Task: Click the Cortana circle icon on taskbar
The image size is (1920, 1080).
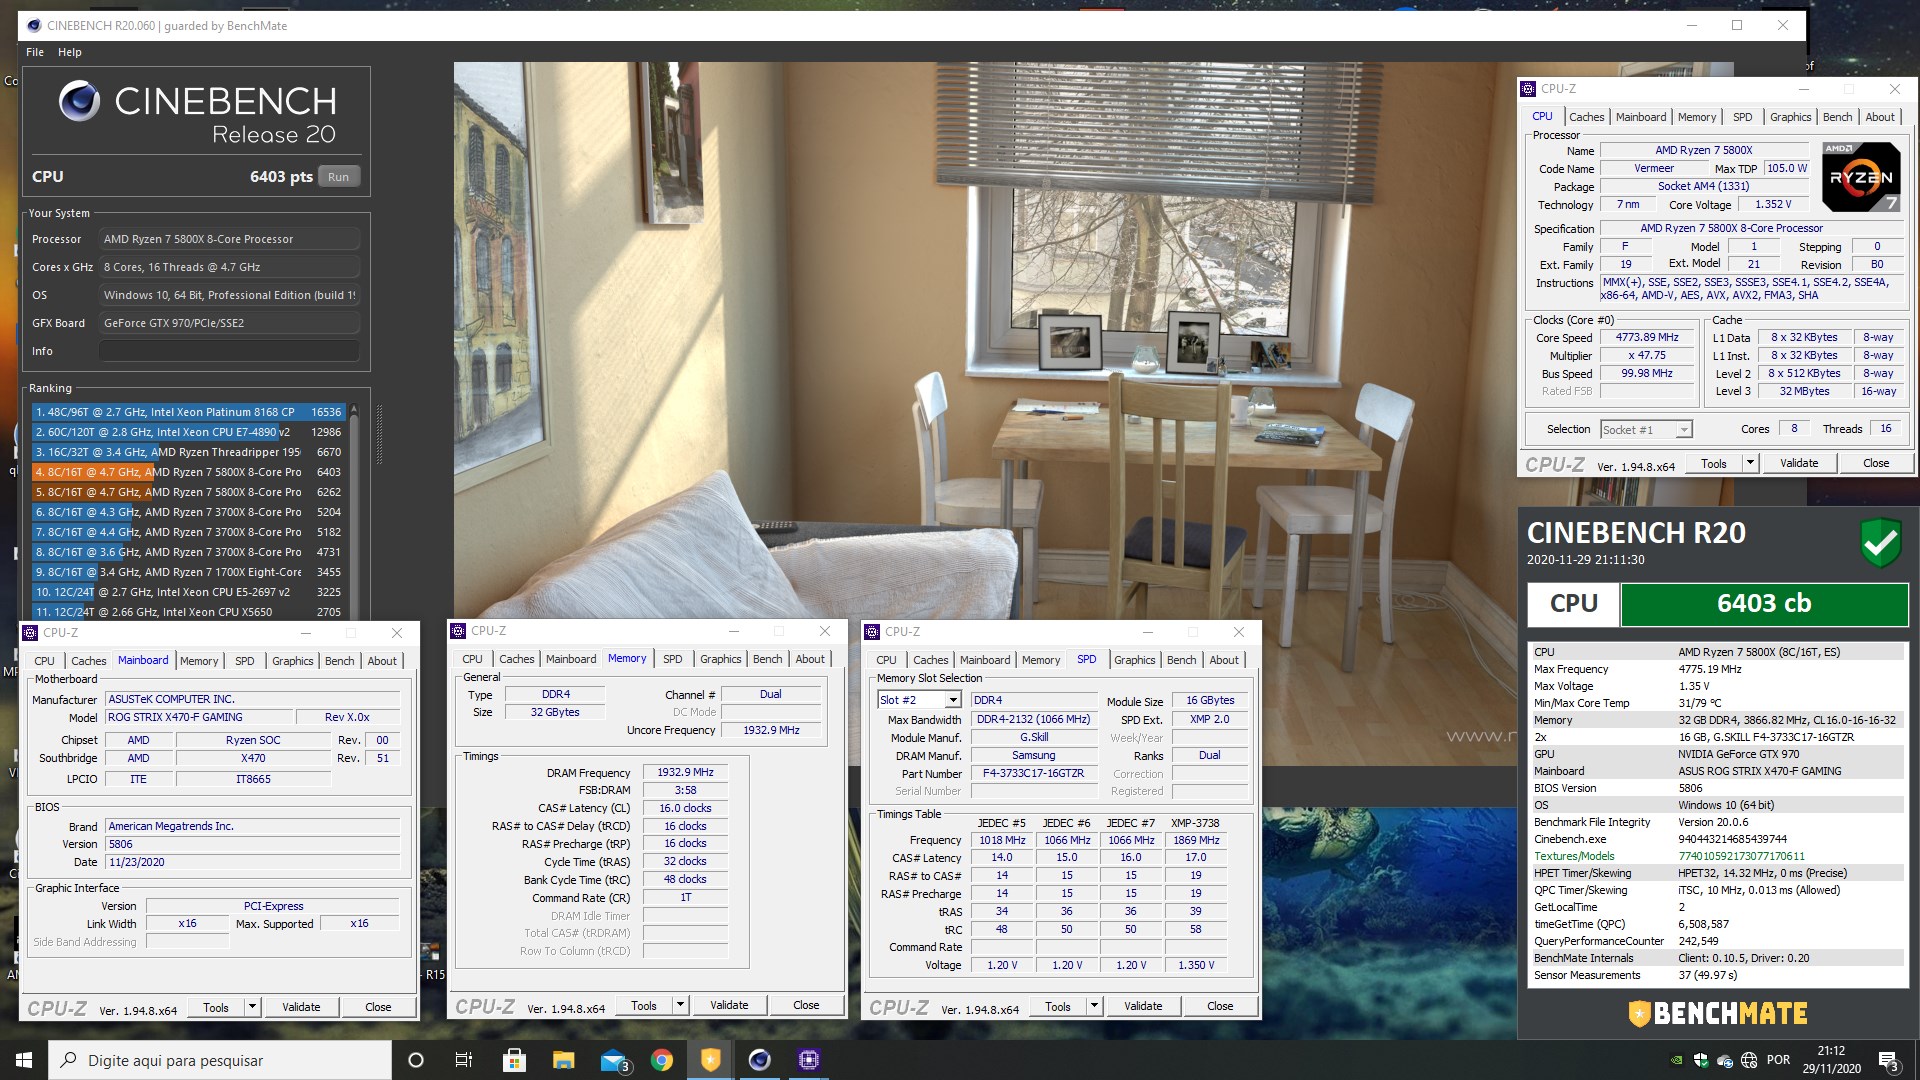Action: 416,1060
